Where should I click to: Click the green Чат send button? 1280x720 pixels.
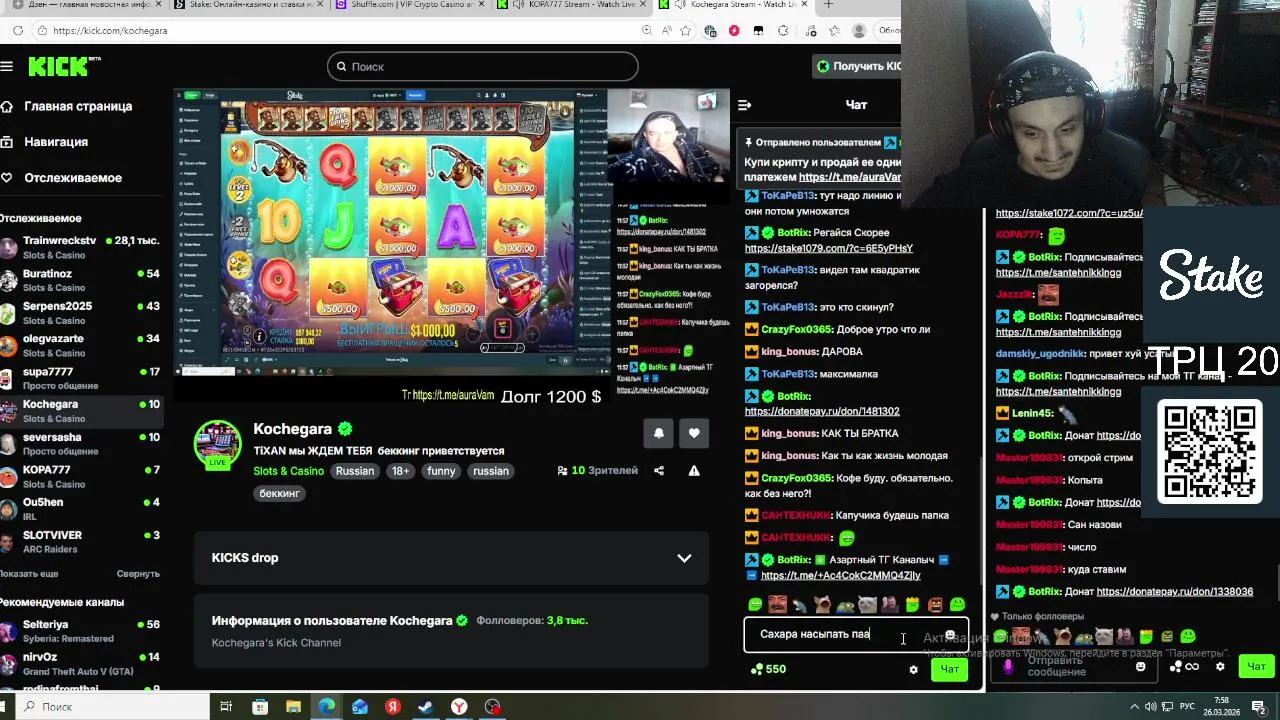(949, 669)
